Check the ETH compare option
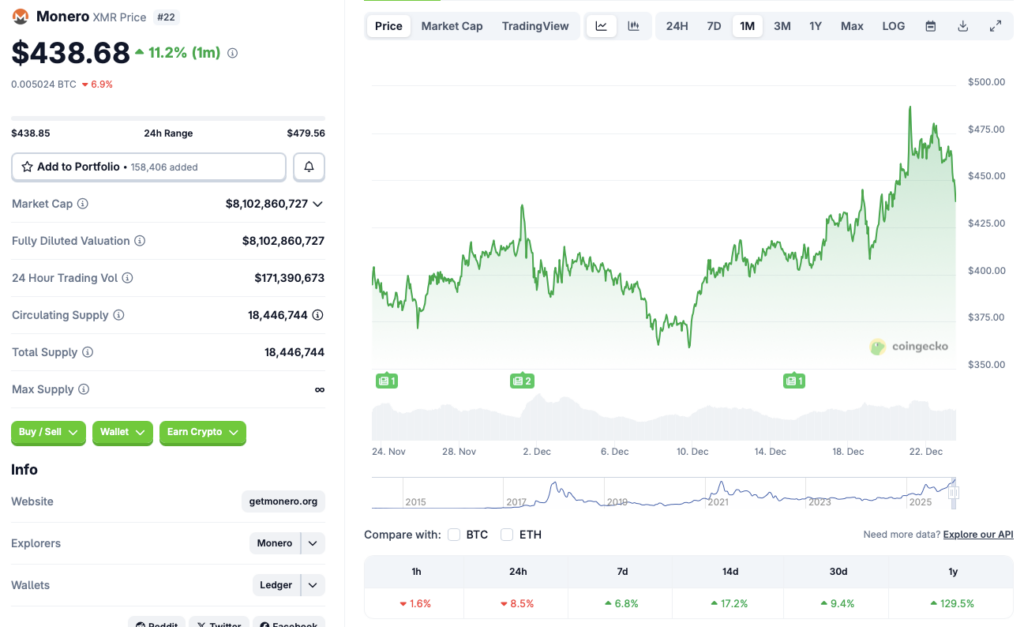The width and height of the screenshot is (1024, 627). point(506,535)
